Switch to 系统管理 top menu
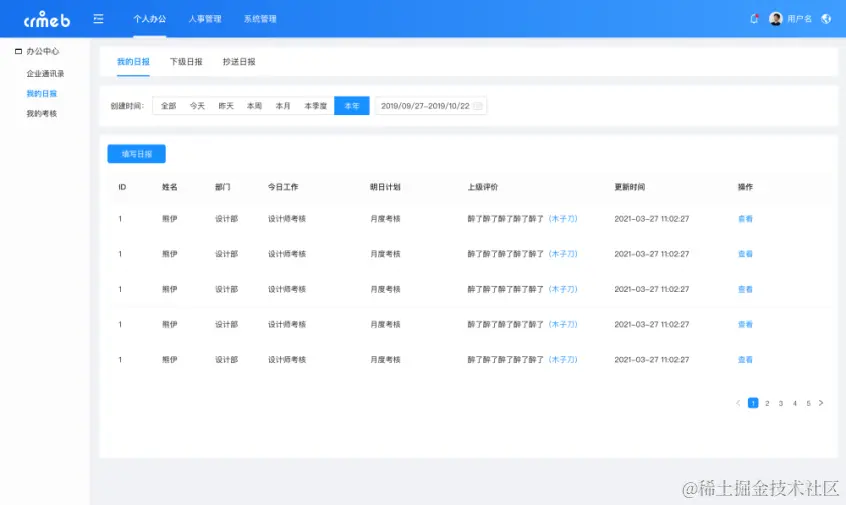This screenshot has width=846, height=505. [x=260, y=19]
